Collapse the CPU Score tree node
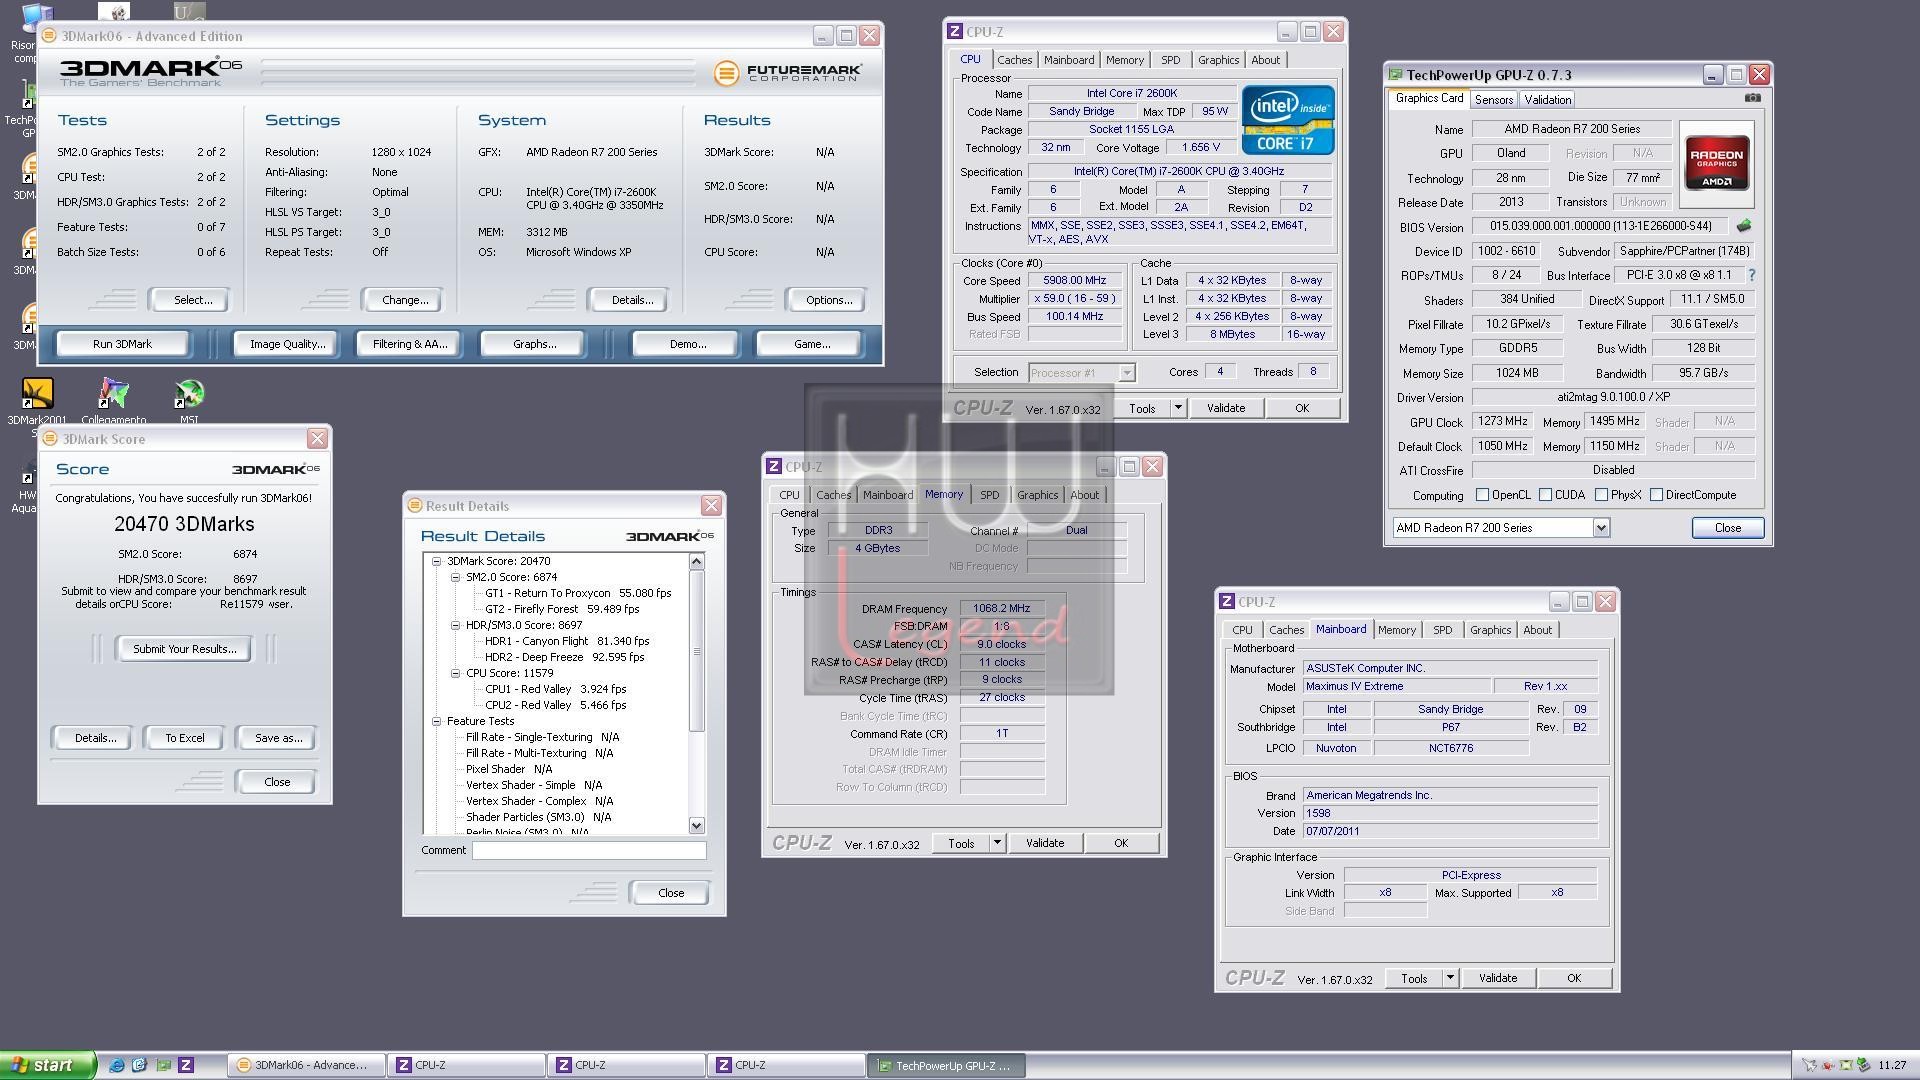Screen dimensions: 1920x1080 (456, 673)
